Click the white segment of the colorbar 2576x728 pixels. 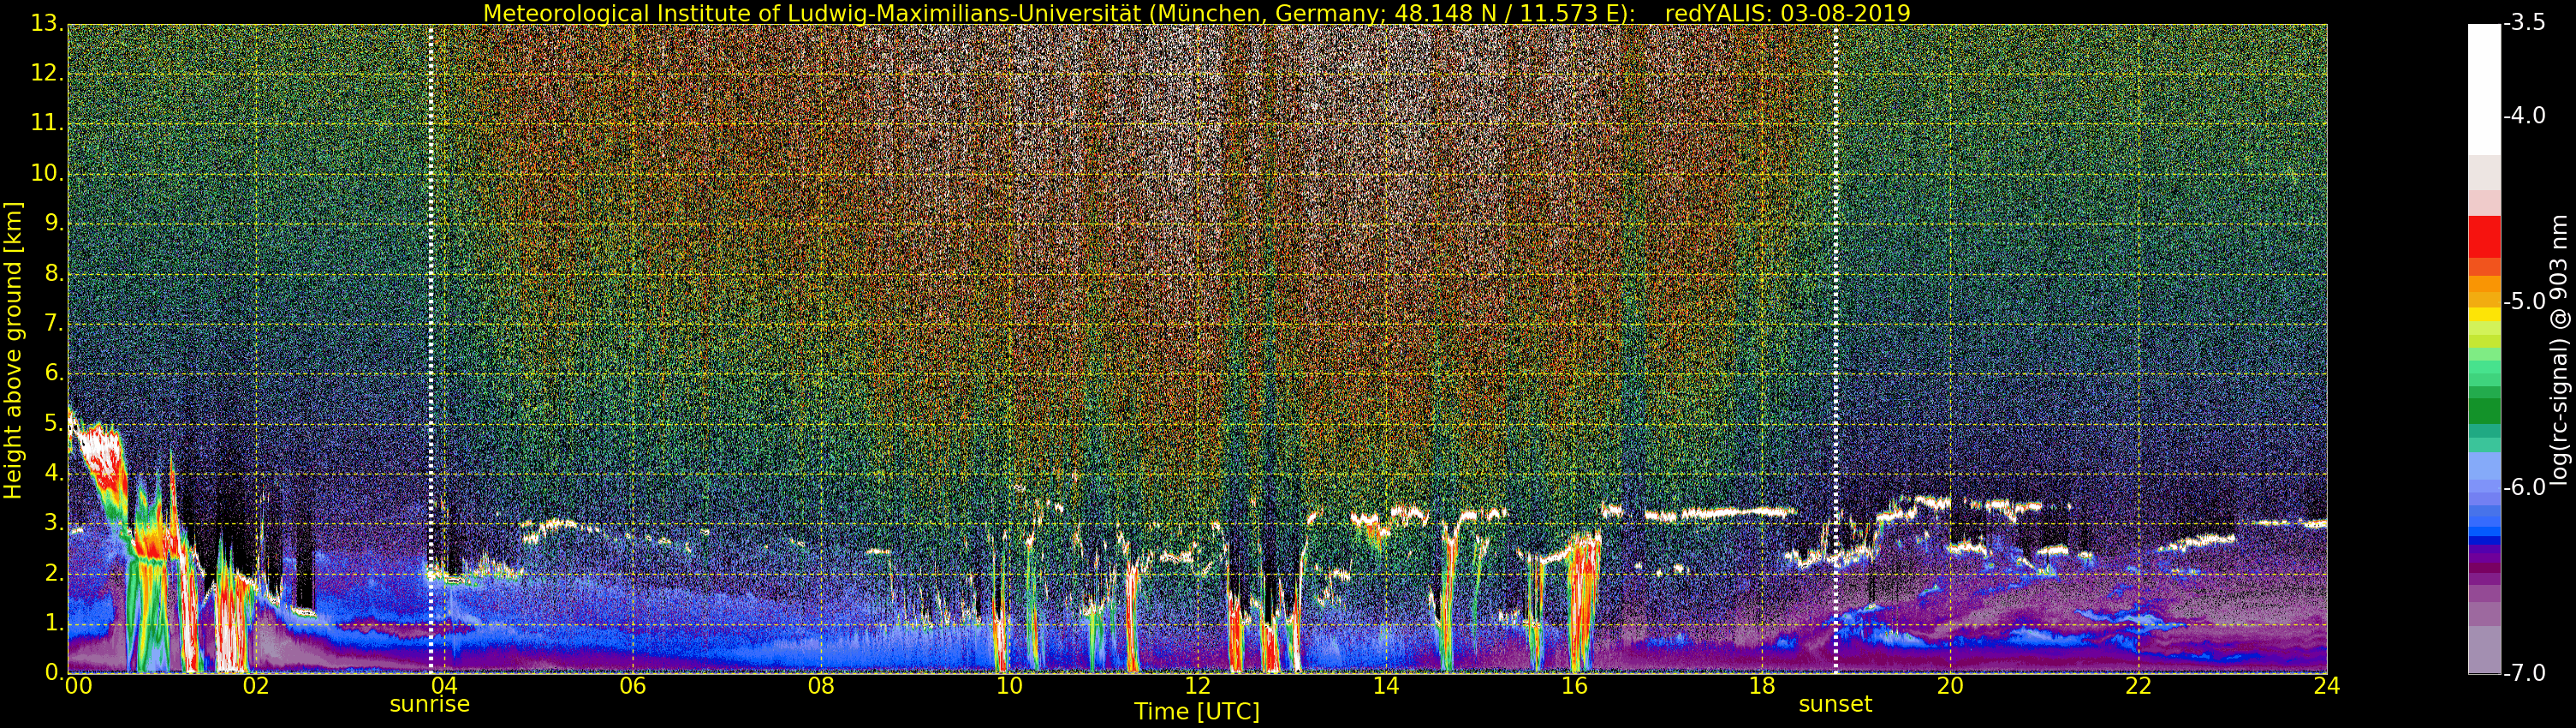click(2484, 90)
